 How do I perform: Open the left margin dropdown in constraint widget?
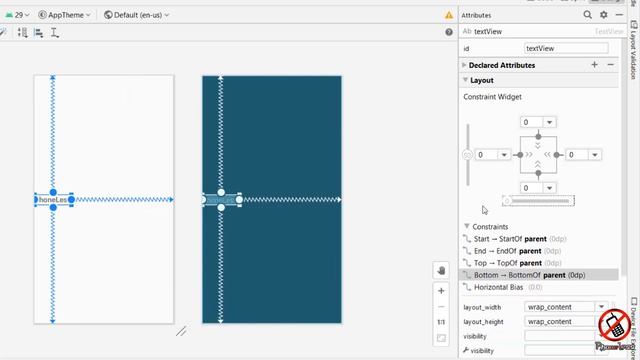[x=504, y=155]
